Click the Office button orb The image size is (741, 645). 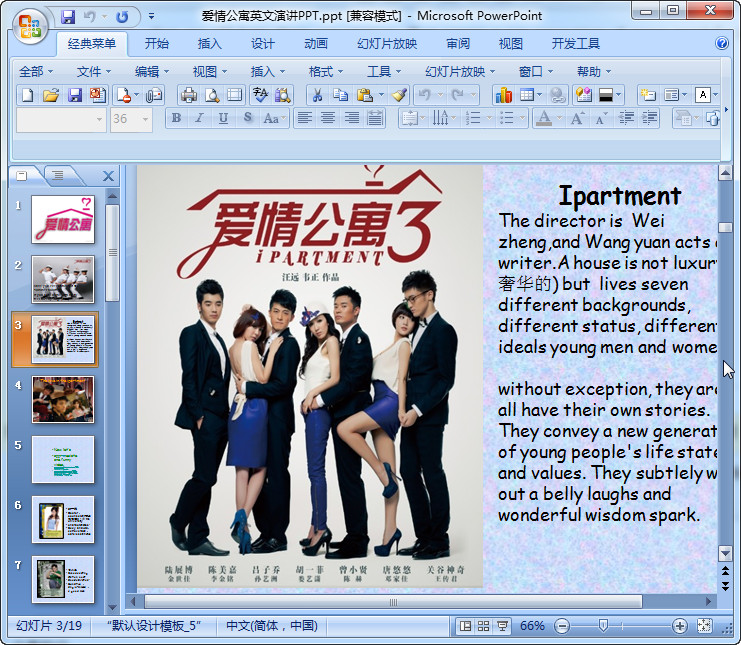click(x=29, y=26)
